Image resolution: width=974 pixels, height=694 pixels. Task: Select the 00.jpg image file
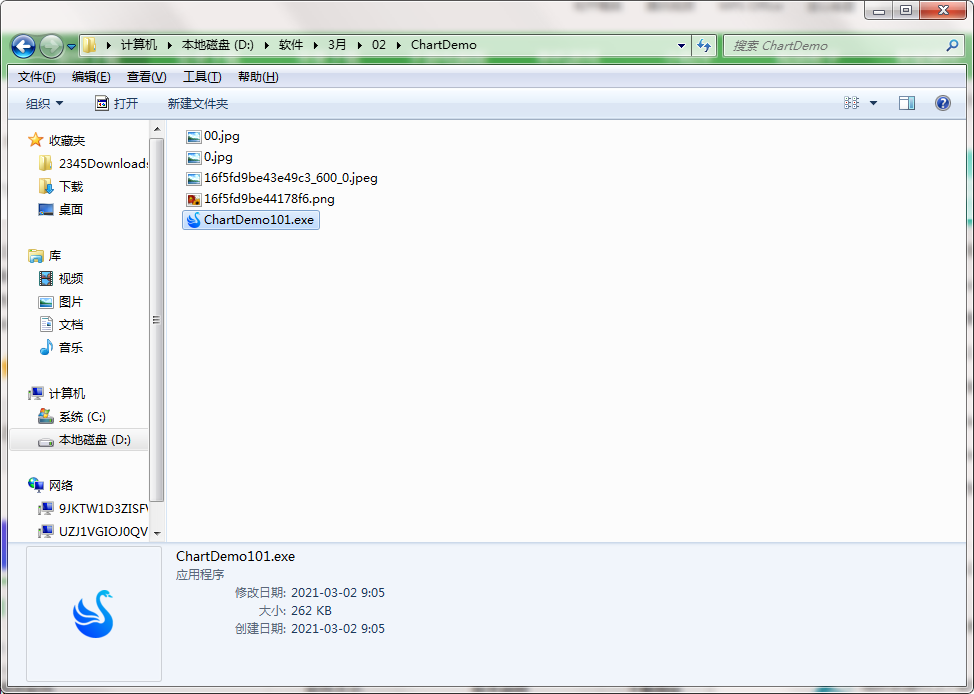point(221,136)
